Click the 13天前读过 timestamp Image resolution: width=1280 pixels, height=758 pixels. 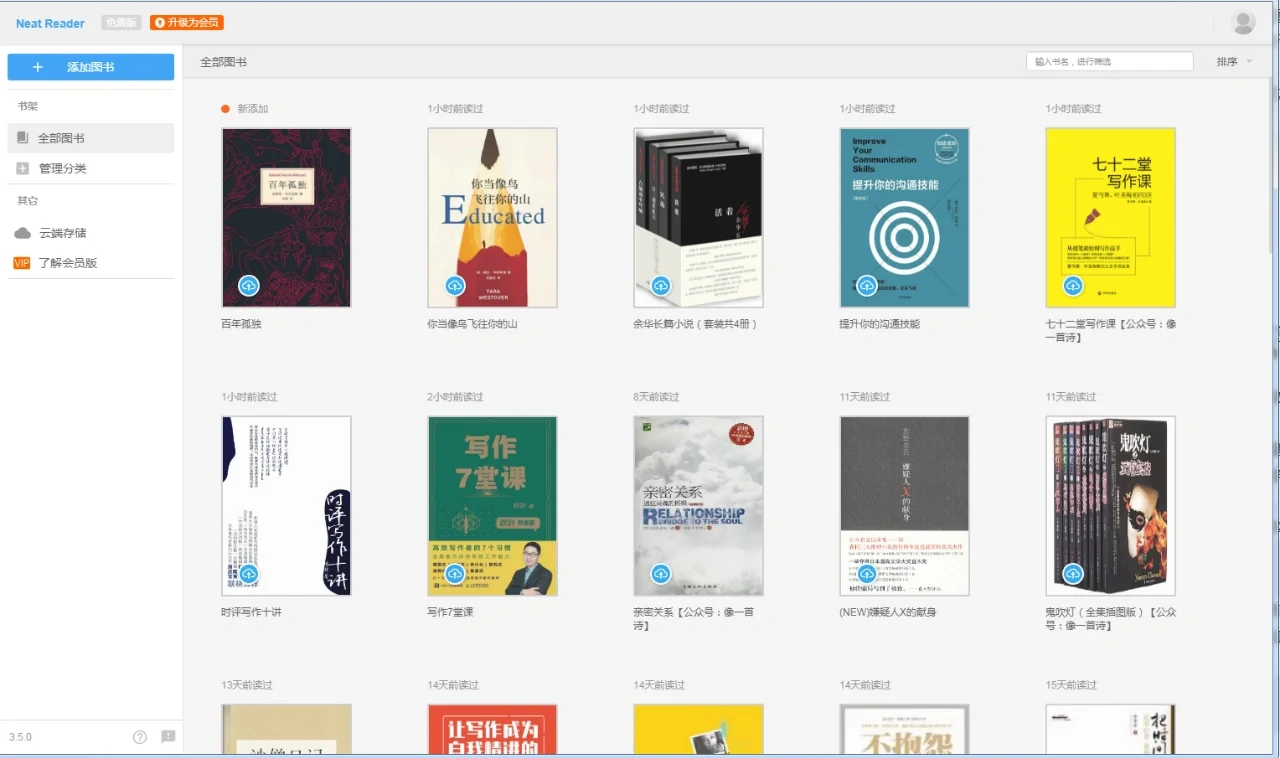coord(247,685)
